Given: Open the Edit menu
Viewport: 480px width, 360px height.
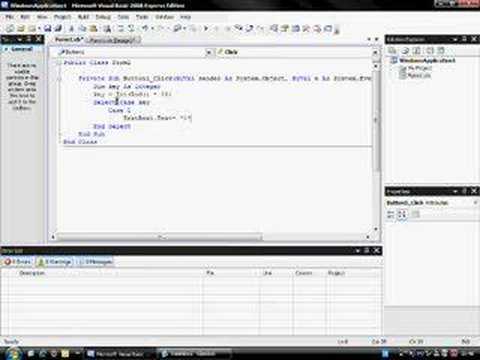Looking at the screenshot, I should pos(25,17).
